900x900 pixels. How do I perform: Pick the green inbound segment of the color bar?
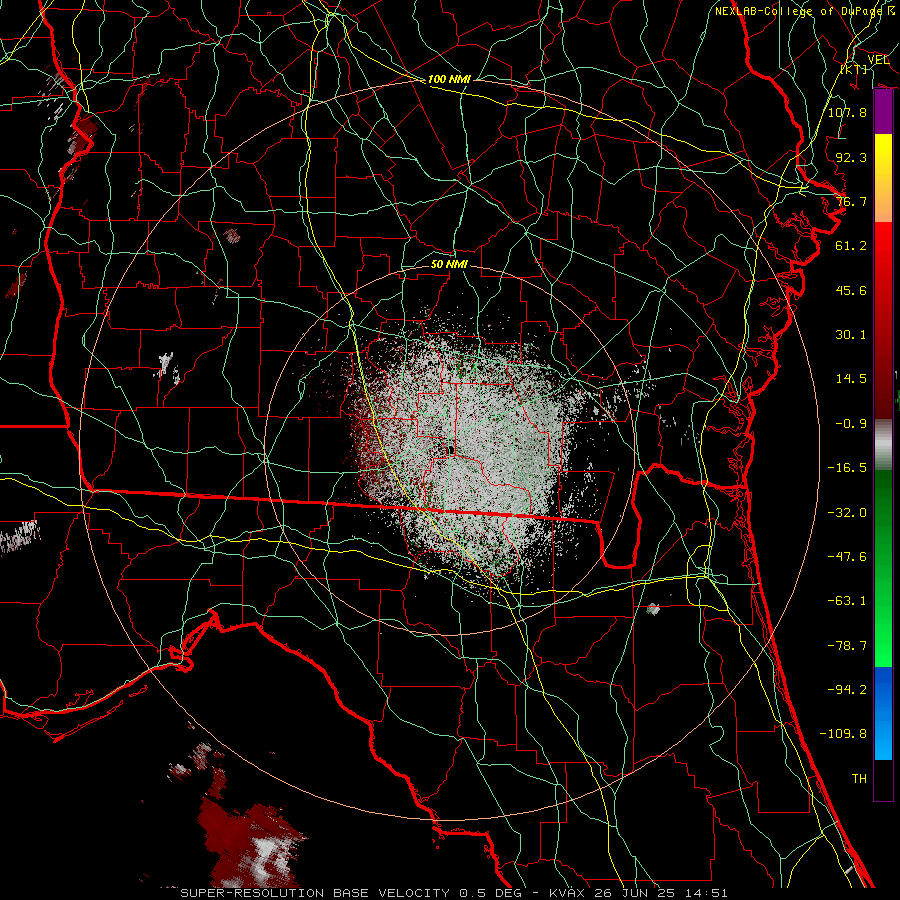pyautogui.click(x=883, y=568)
